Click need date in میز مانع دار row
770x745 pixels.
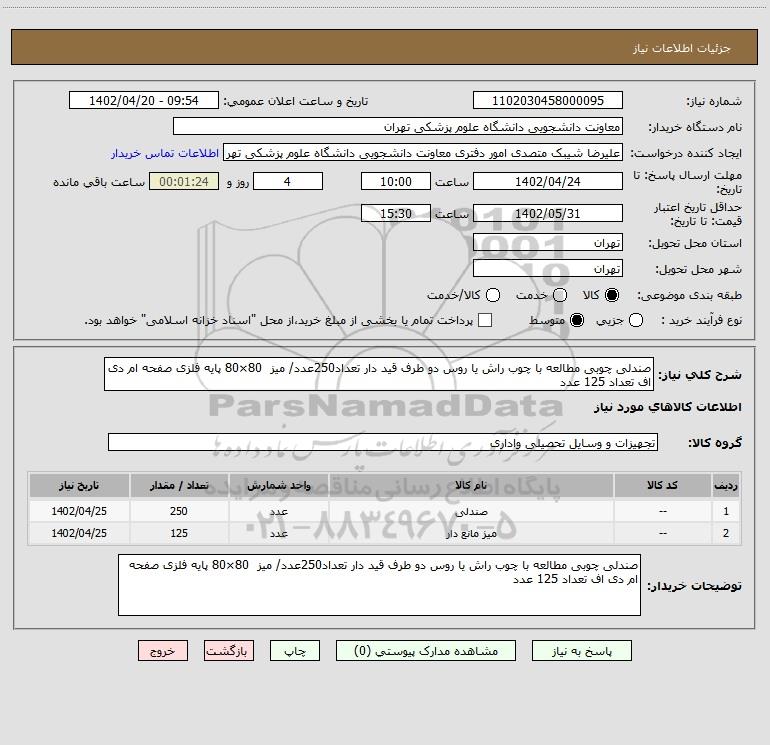(79, 533)
